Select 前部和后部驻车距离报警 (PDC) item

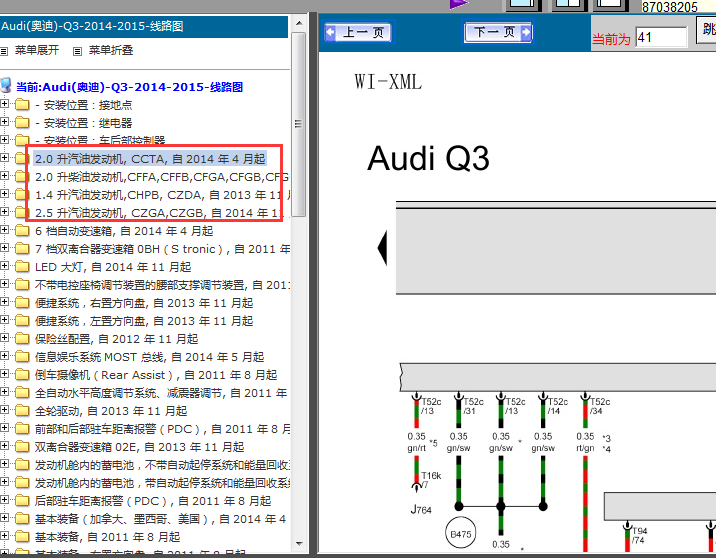point(162,429)
